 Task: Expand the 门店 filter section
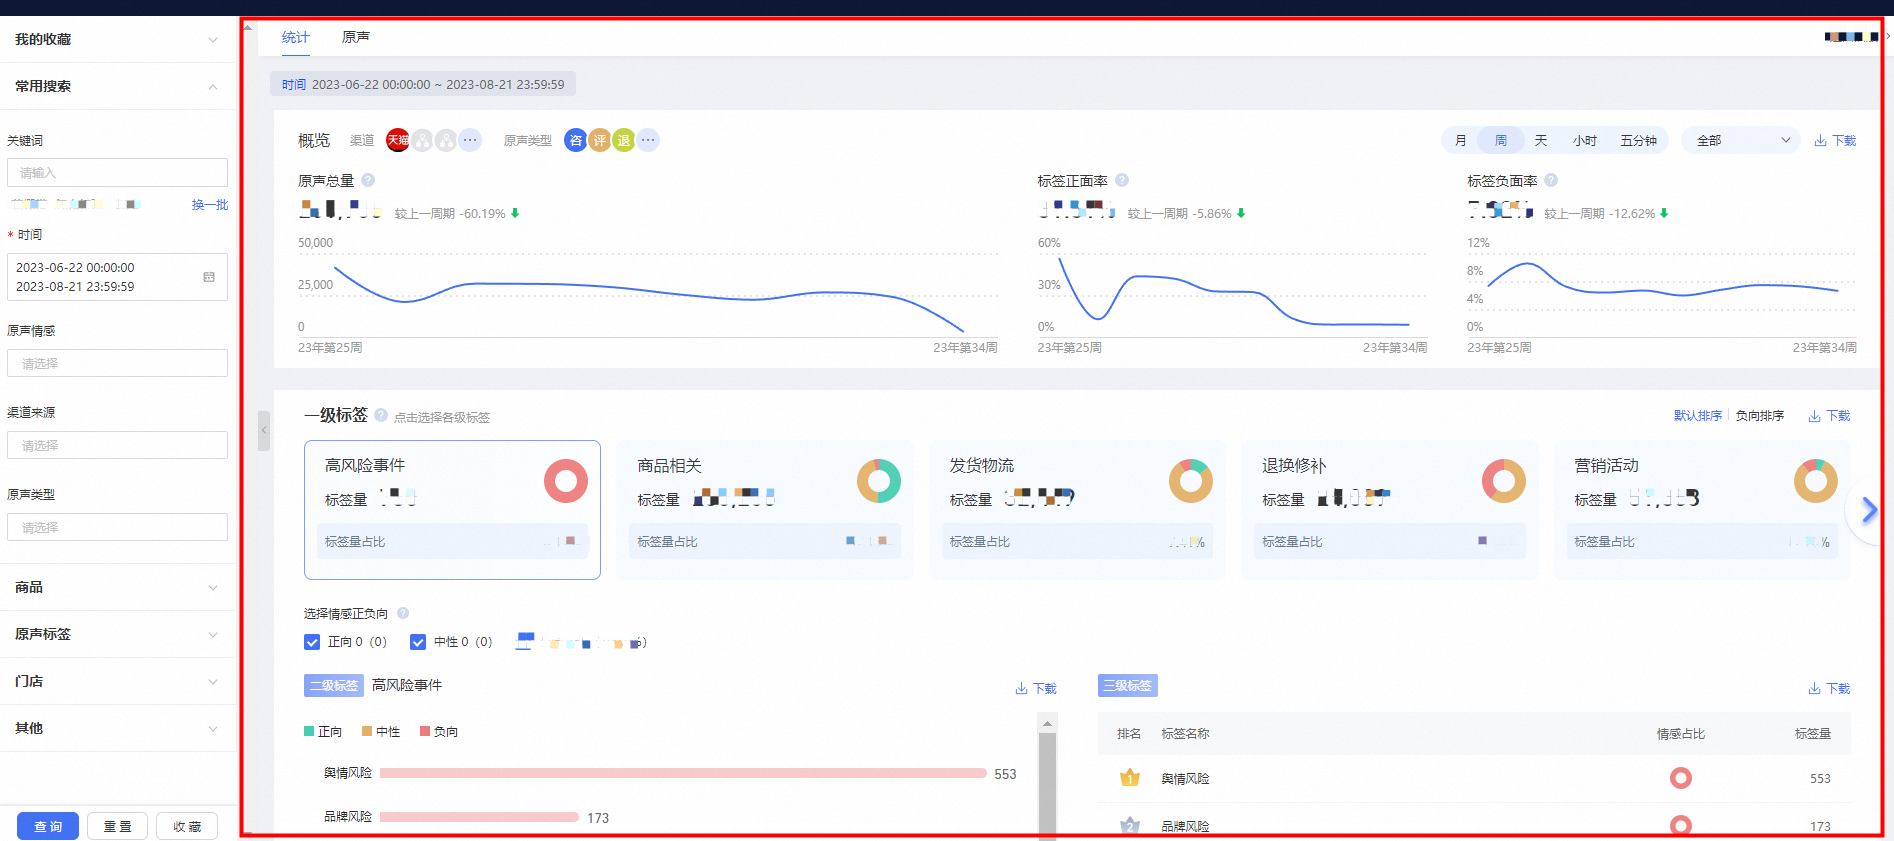coord(118,681)
